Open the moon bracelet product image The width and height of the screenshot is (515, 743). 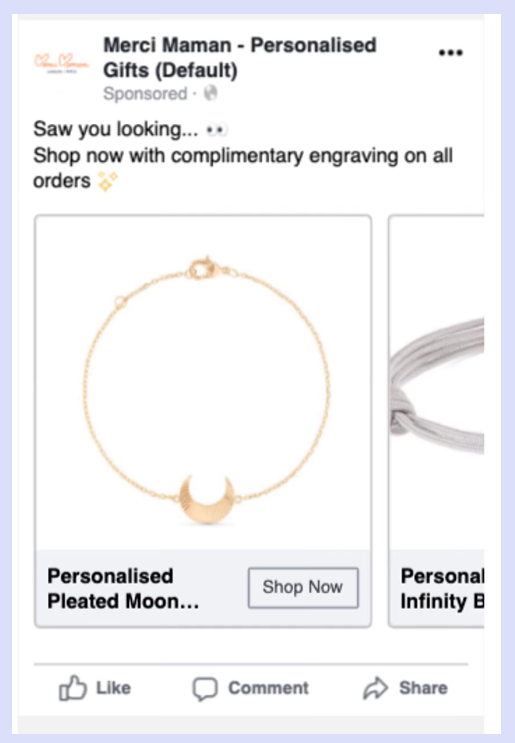[x=203, y=383]
